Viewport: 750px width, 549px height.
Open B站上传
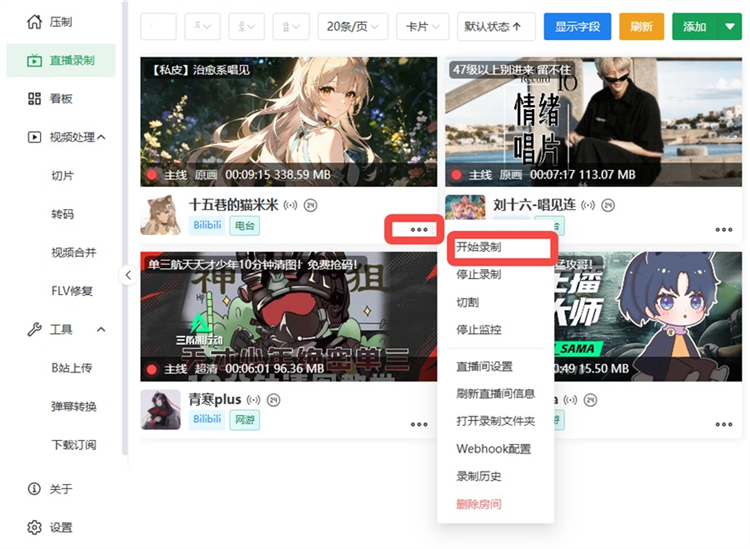pyautogui.click(x=72, y=368)
